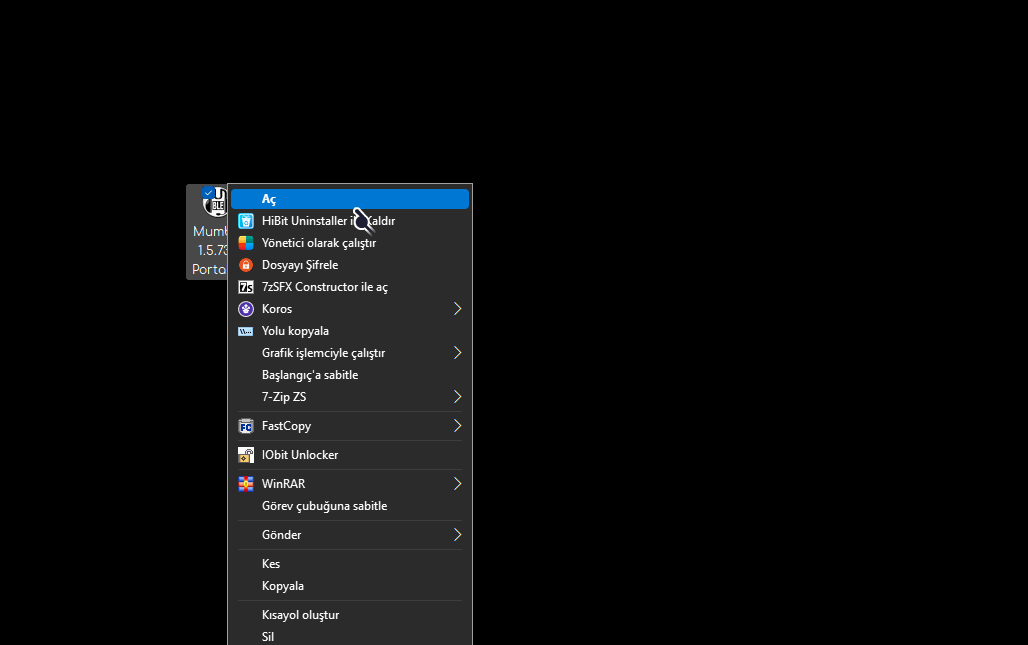Delete the file with Sil
Screen dimensions: 1028x645
pyautogui.click(x=350, y=636)
